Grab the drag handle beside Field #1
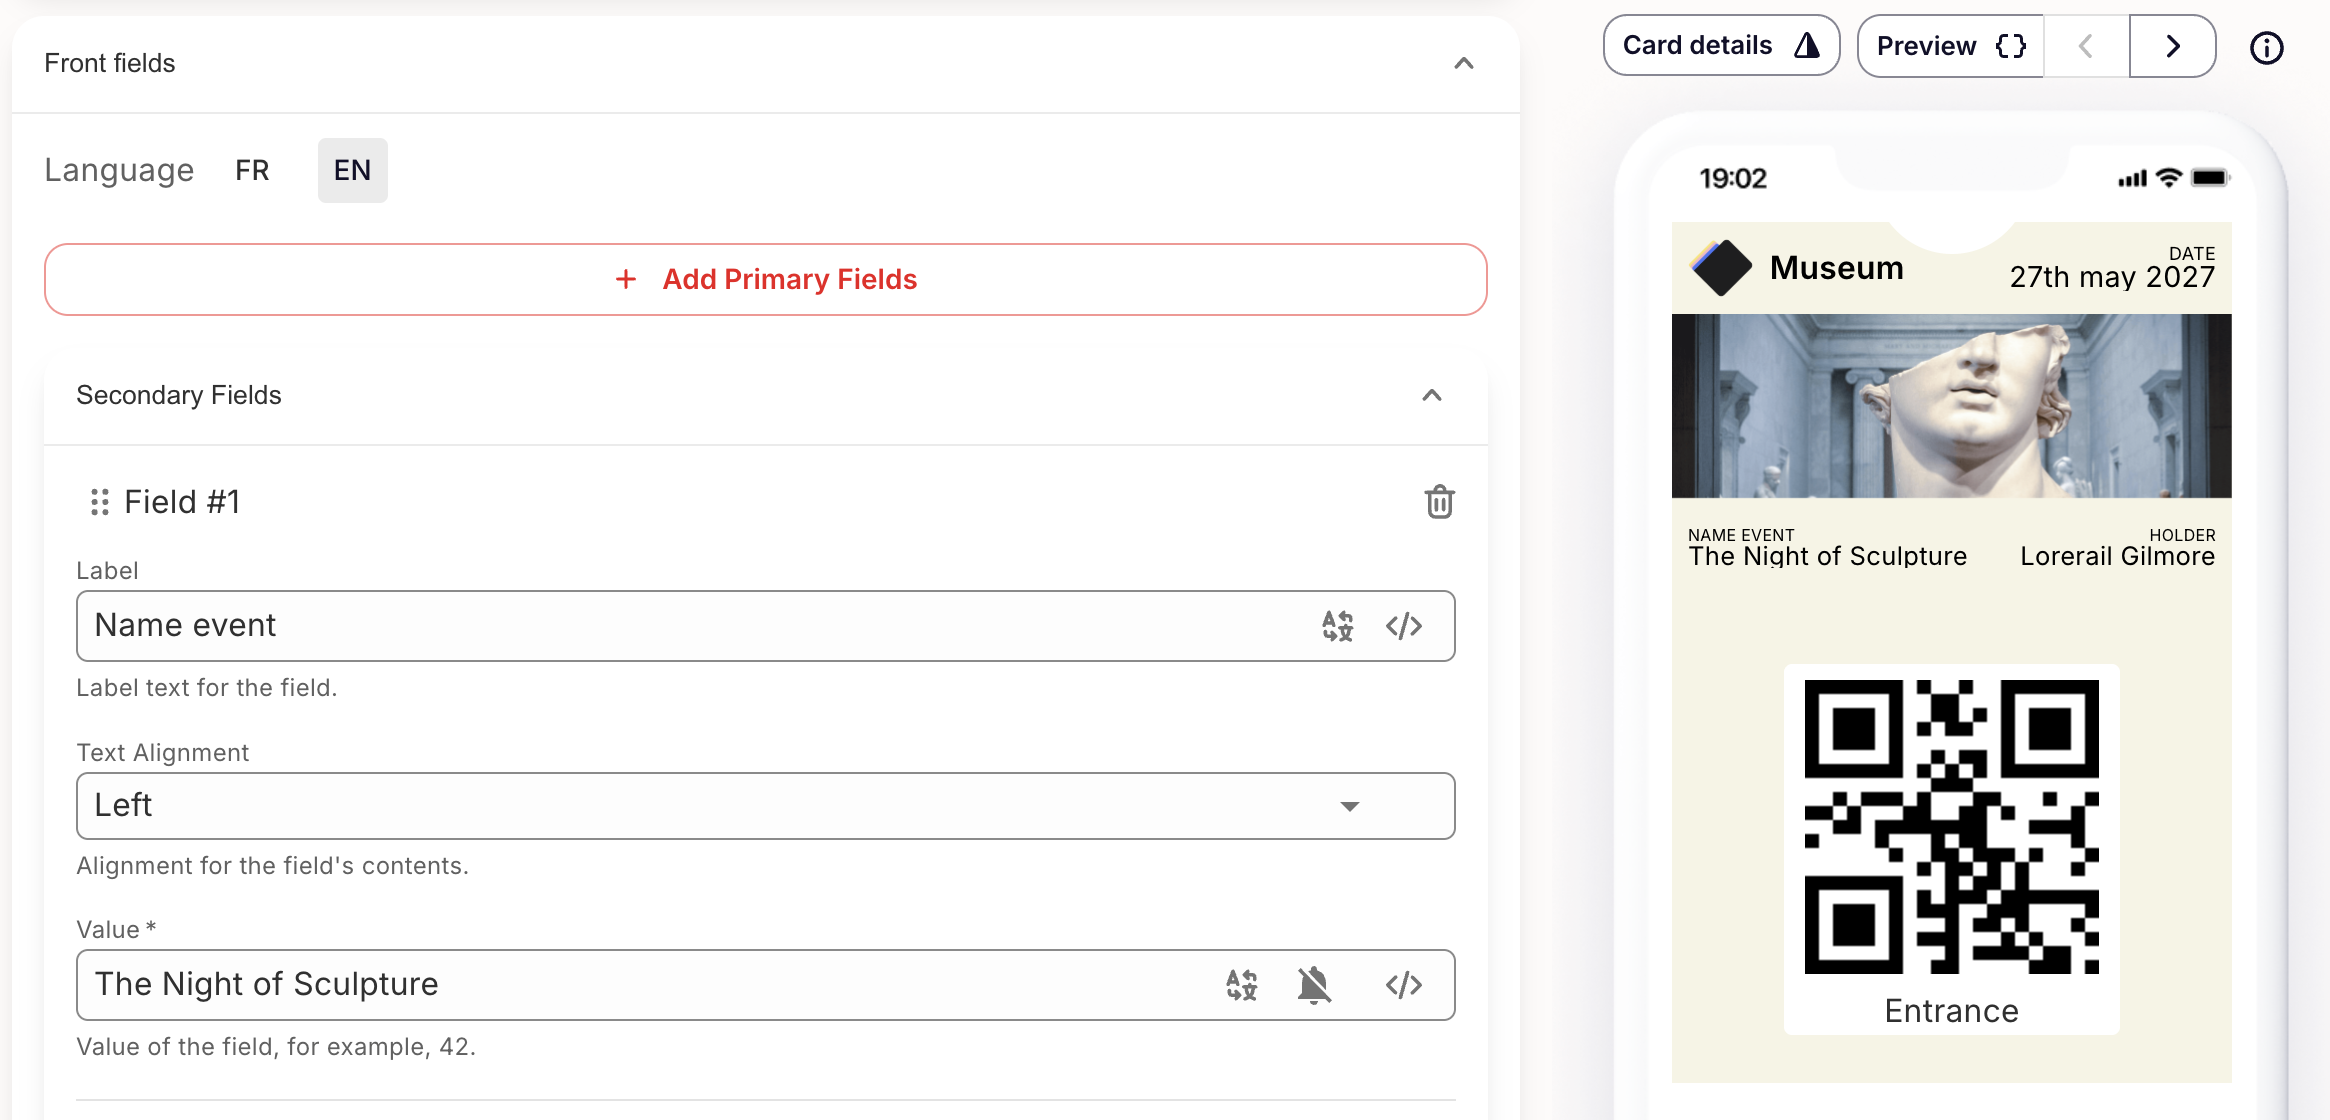Viewport: 2330px width, 1120px height. (99, 502)
